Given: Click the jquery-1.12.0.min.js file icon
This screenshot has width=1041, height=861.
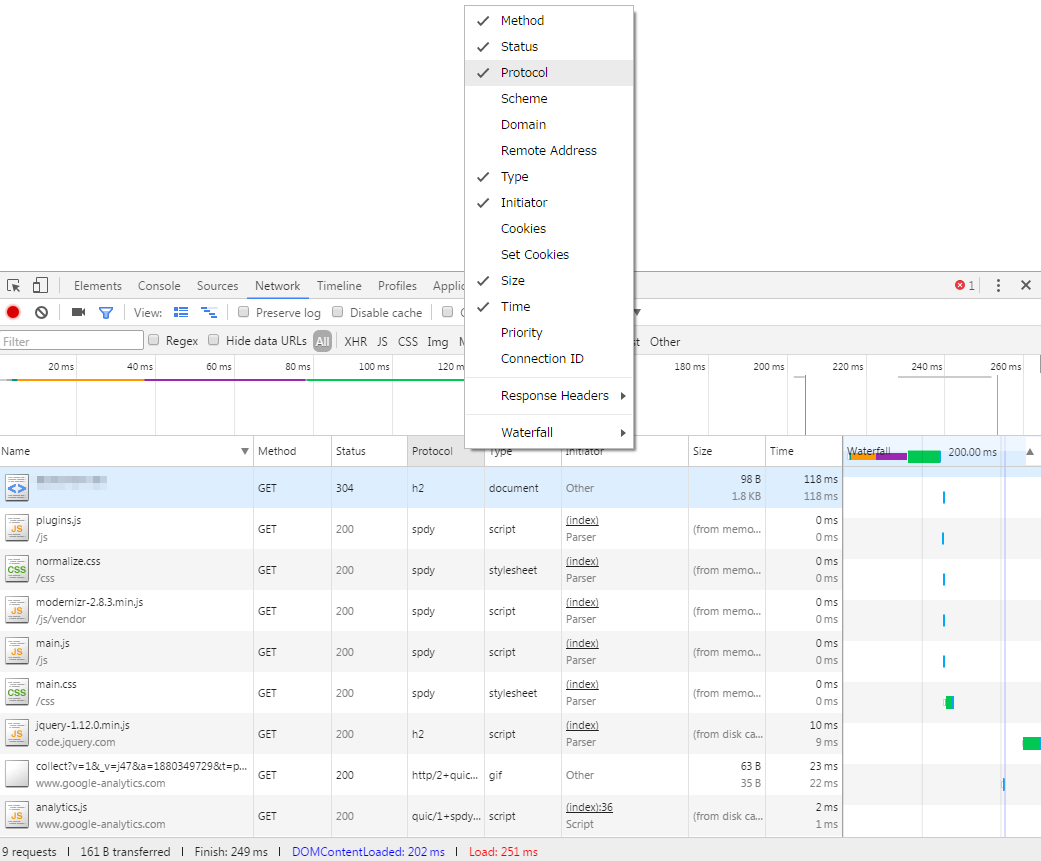Looking at the screenshot, I should click(17, 734).
